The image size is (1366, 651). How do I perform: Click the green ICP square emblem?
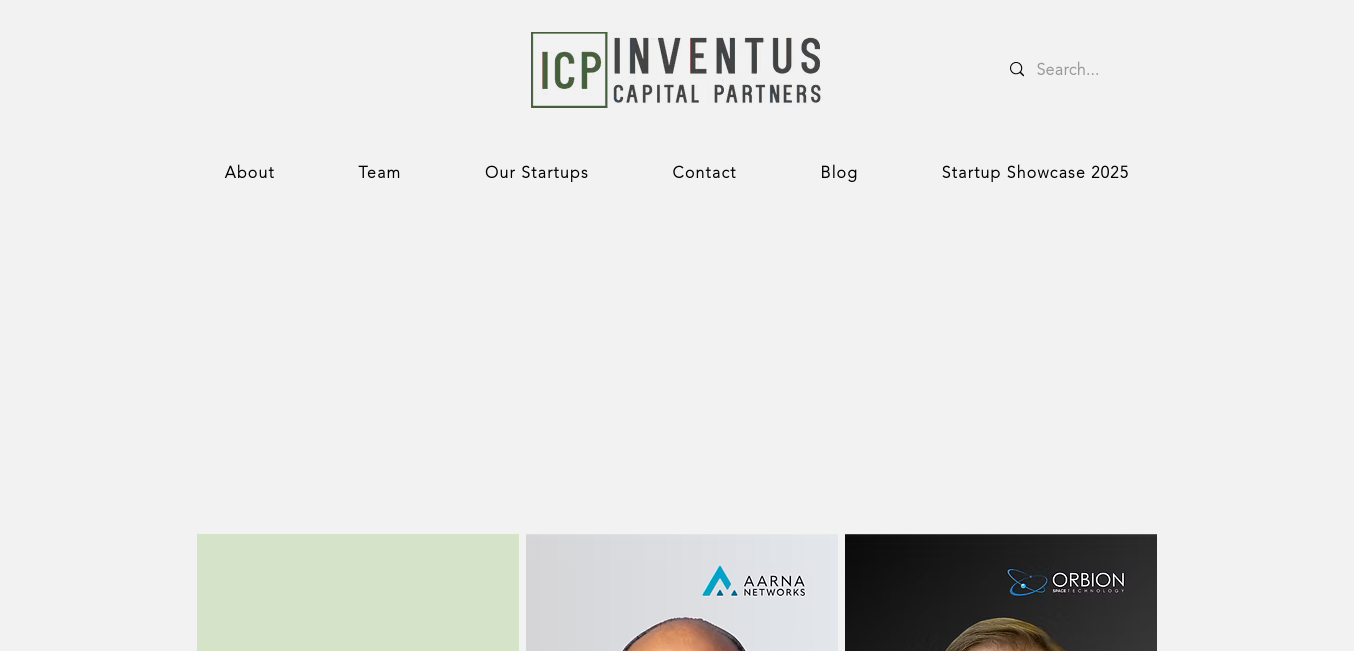click(x=569, y=70)
